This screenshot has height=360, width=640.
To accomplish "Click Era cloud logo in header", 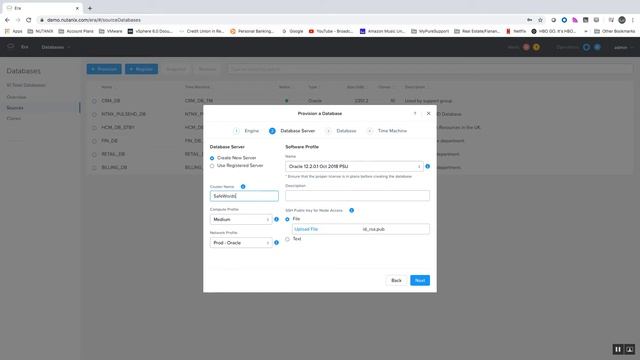I will pyautogui.click(x=11, y=47).
